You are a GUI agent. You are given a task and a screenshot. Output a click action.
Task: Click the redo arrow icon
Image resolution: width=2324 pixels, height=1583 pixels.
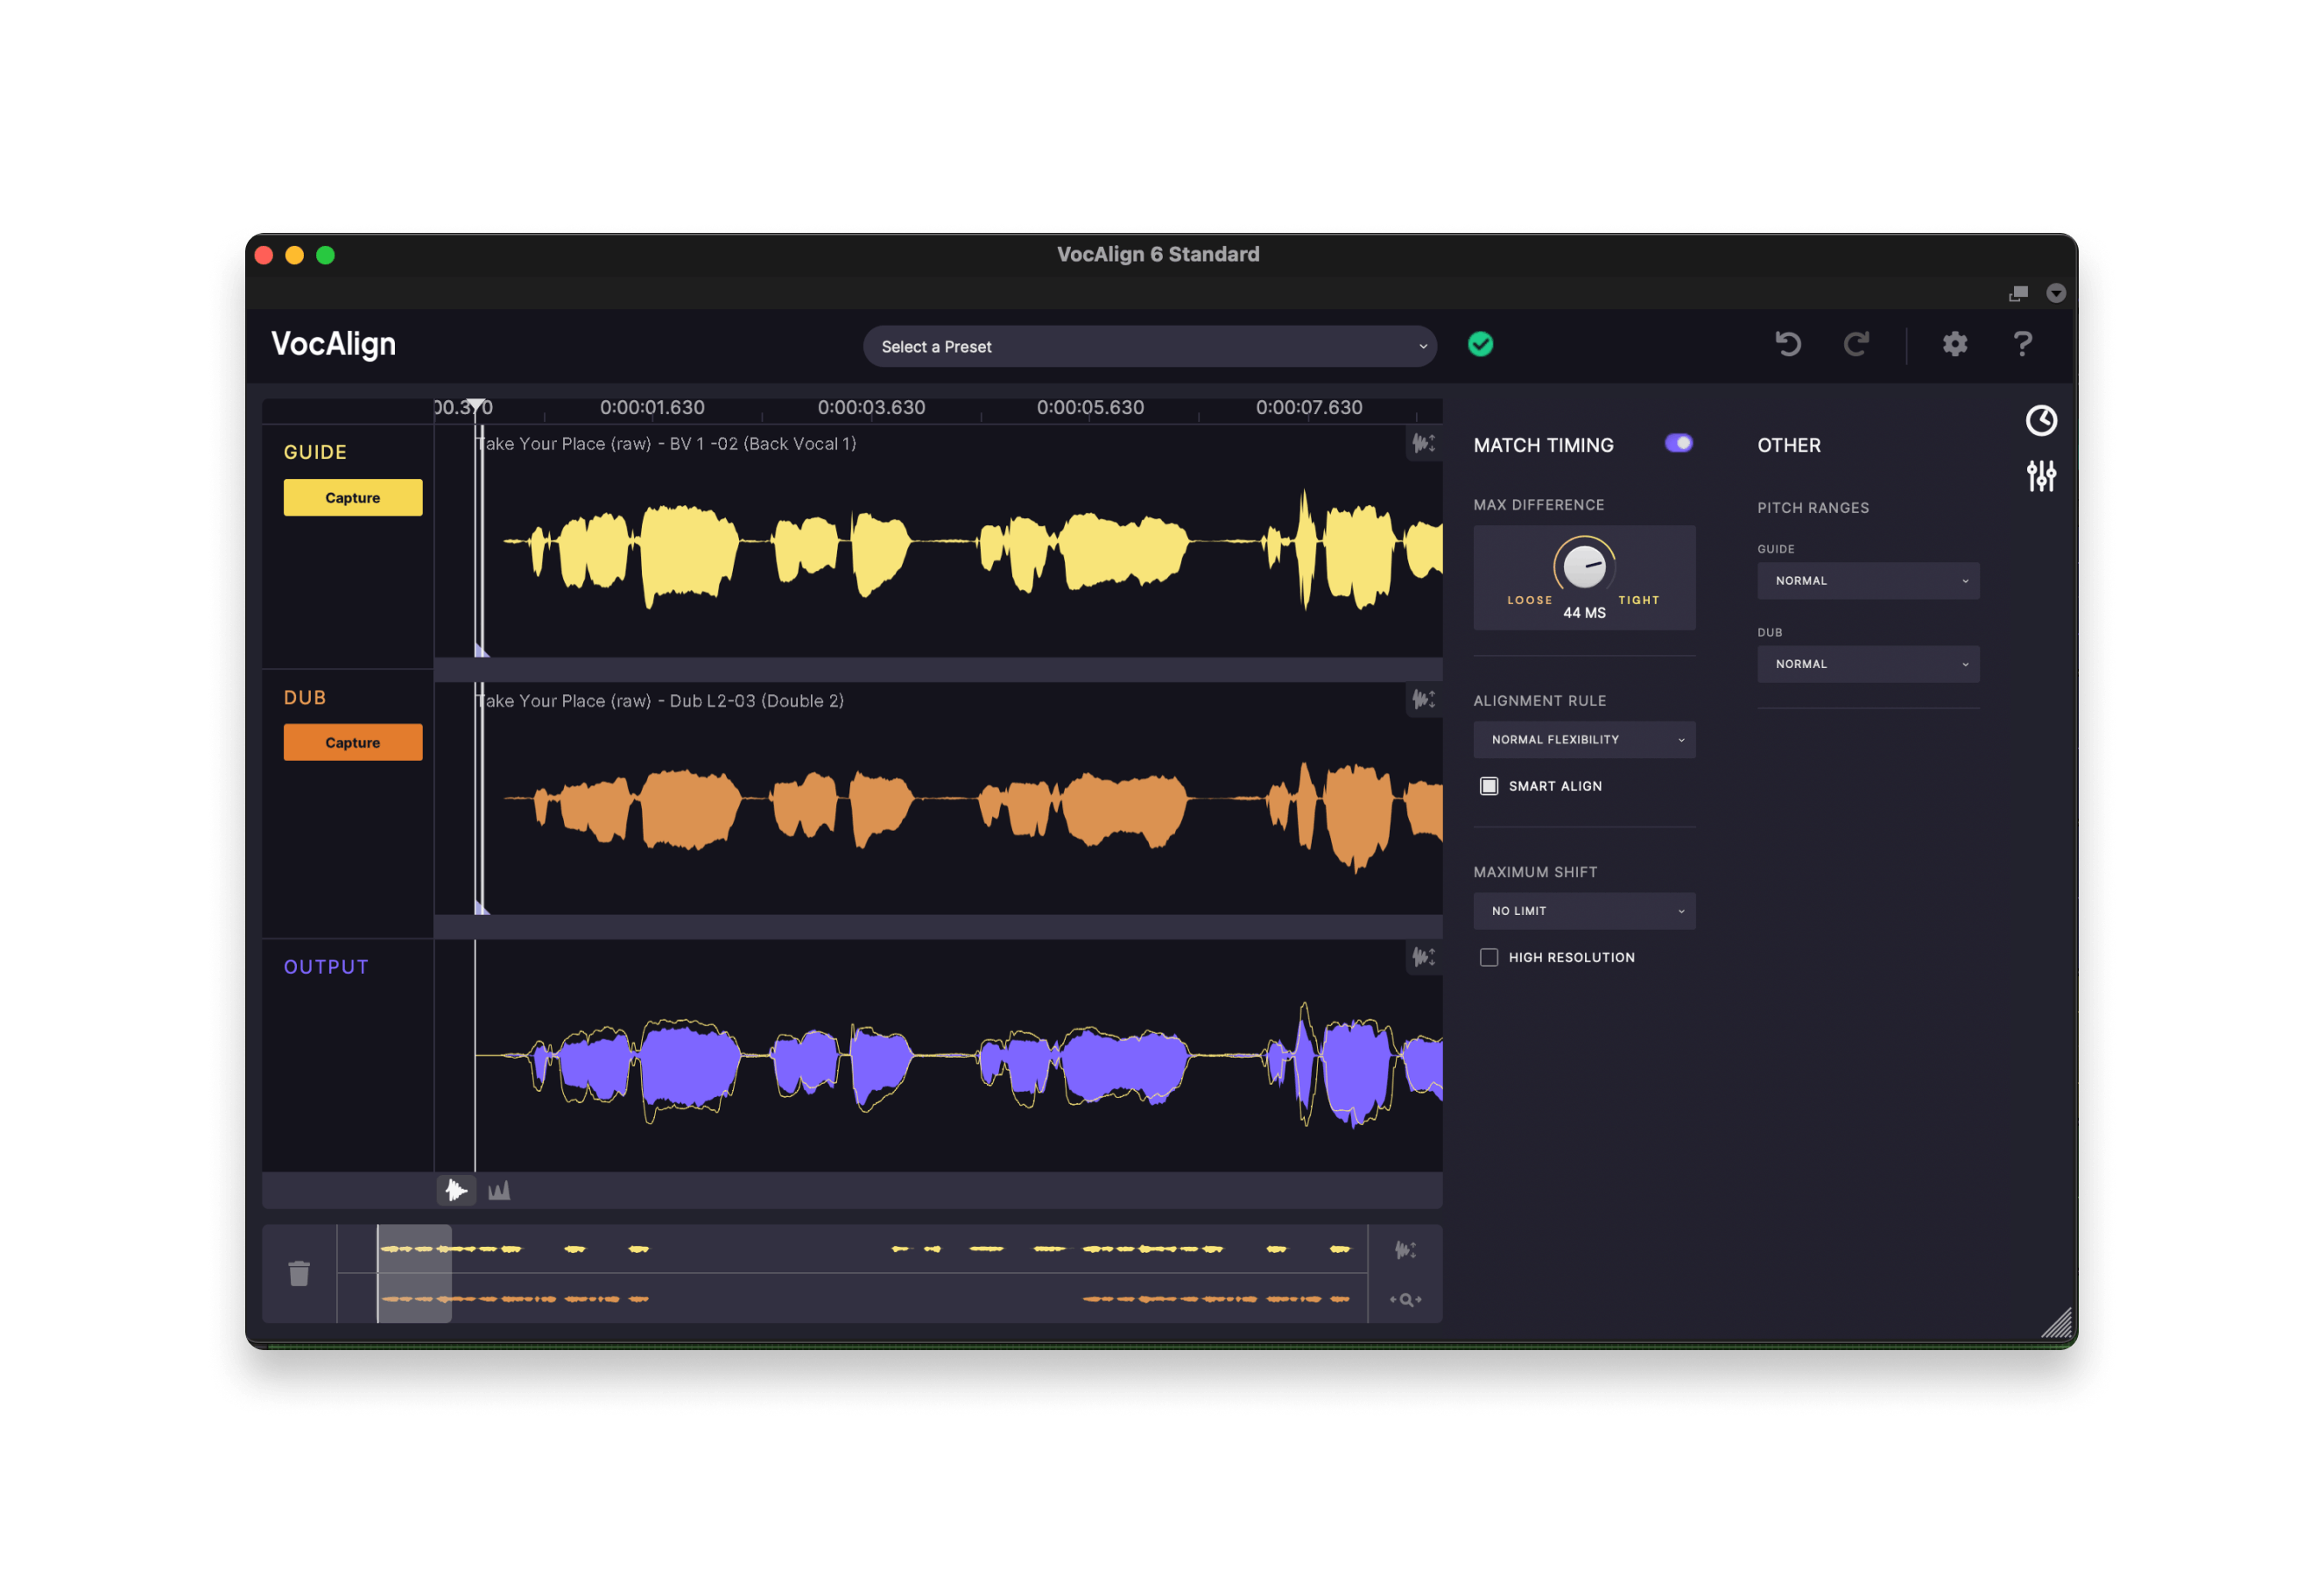[x=1858, y=345]
